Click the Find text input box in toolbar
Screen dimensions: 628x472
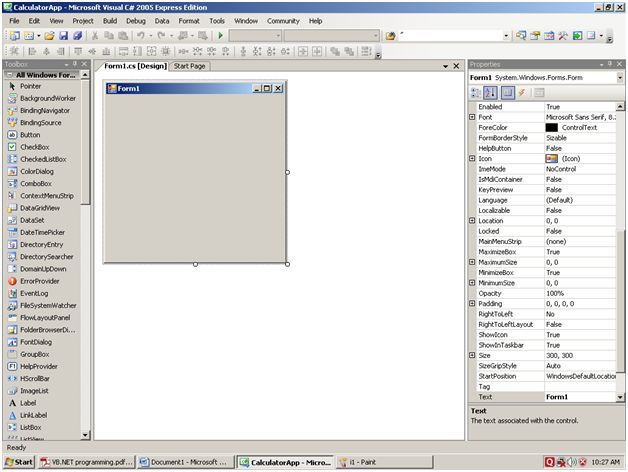pos(450,36)
